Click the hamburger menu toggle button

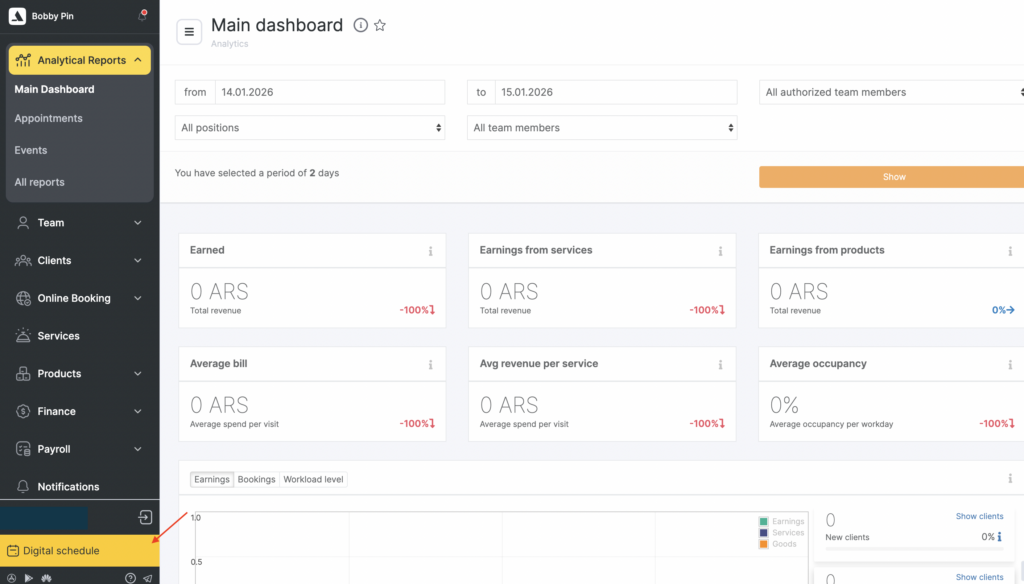click(189, 32)
